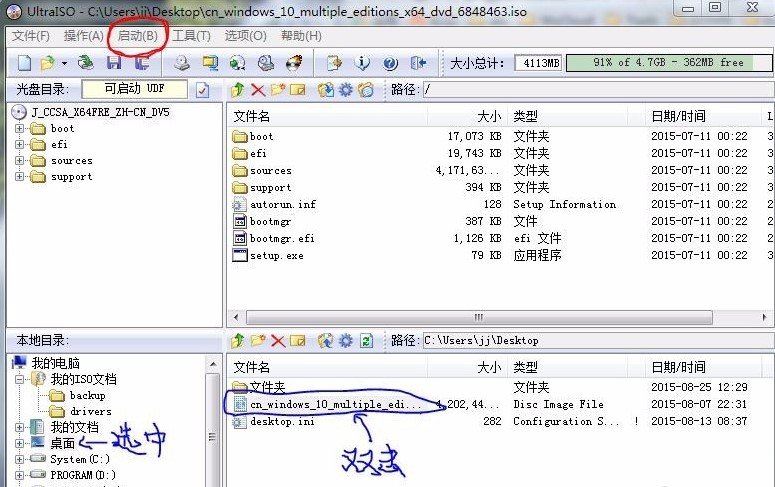The image size is (775, 487).
Task: Click the 可启动 UDF boot type field
Action: click(134, 89)
